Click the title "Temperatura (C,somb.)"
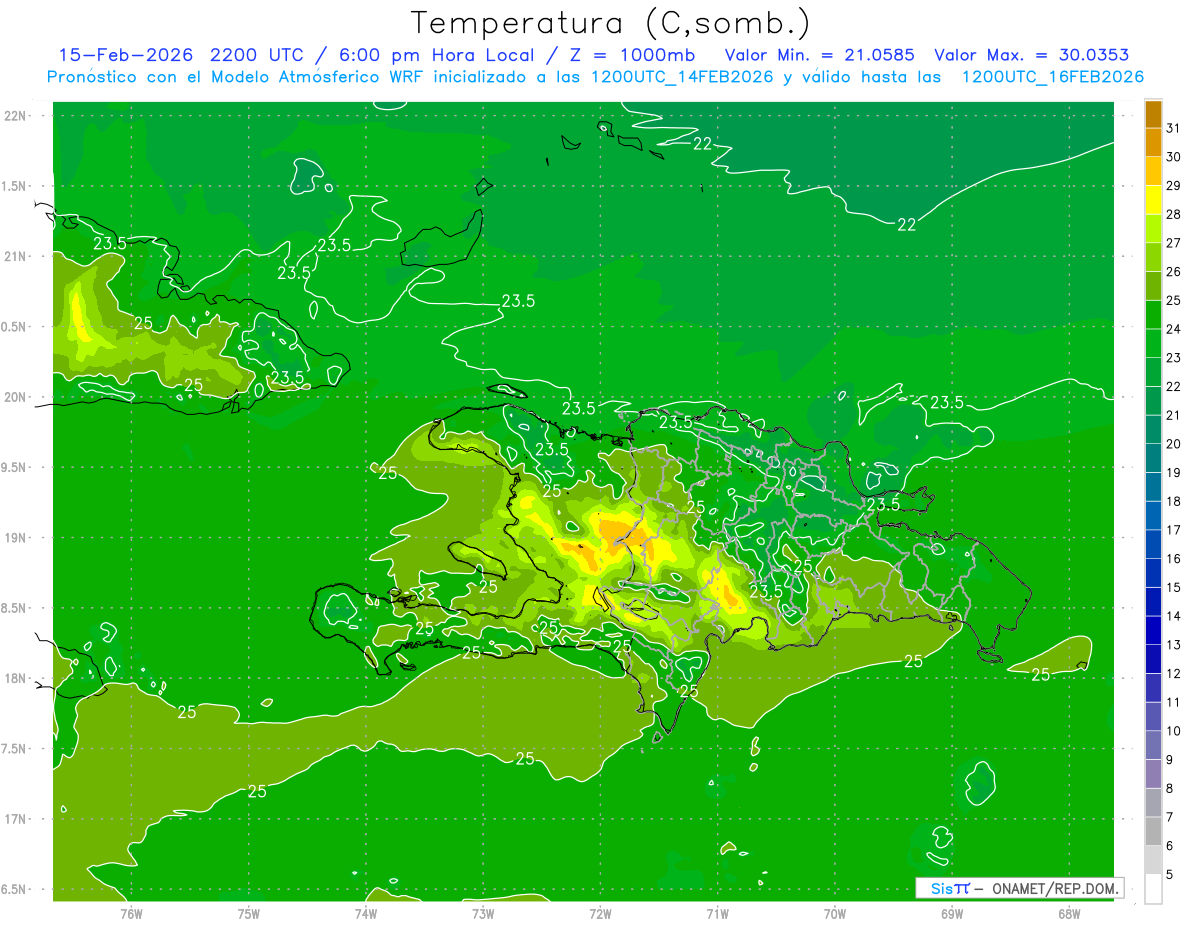Screen dimensions: 1200x927 click(x=611, y=23)
